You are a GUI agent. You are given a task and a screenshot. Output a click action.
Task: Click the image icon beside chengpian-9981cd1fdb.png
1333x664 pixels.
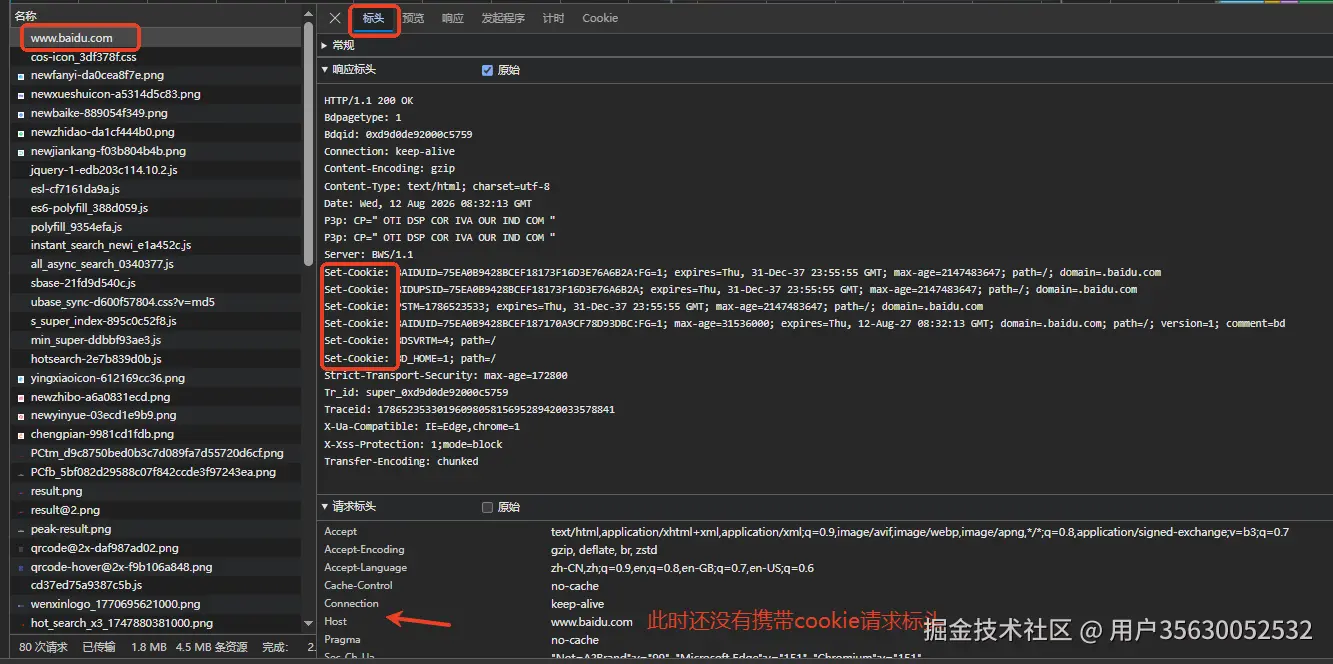tap(21, 435)
